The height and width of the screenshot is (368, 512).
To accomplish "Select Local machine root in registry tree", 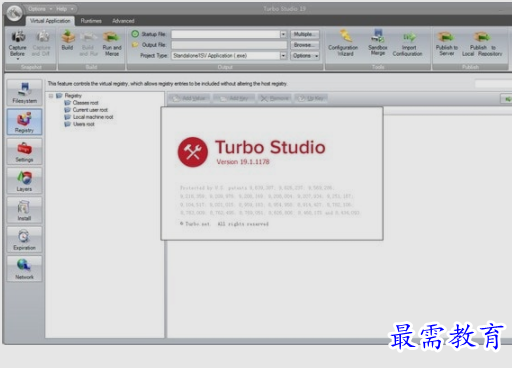I will [93, 117].
